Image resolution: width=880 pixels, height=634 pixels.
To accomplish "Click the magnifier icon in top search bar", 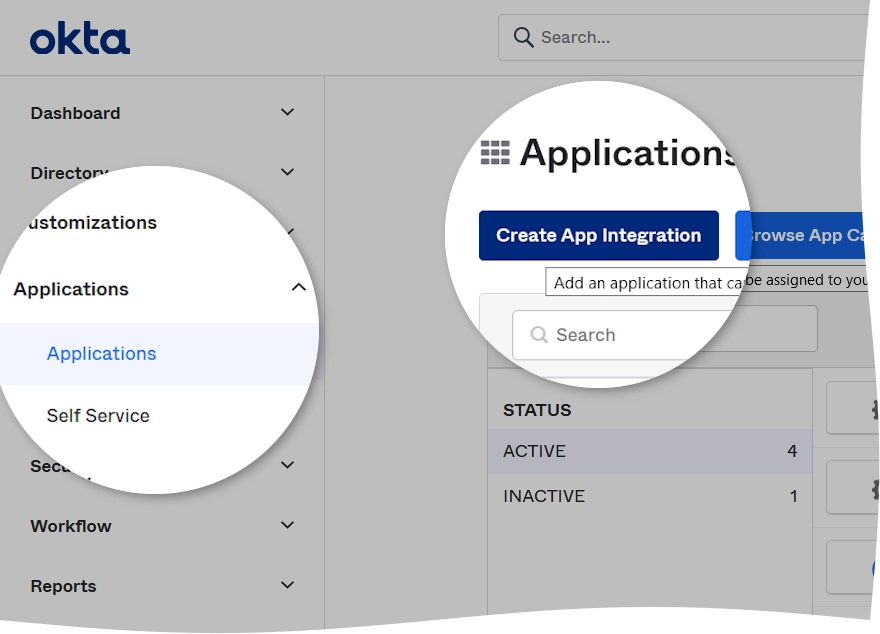I will pyautogui.click(x=523, y=38).
